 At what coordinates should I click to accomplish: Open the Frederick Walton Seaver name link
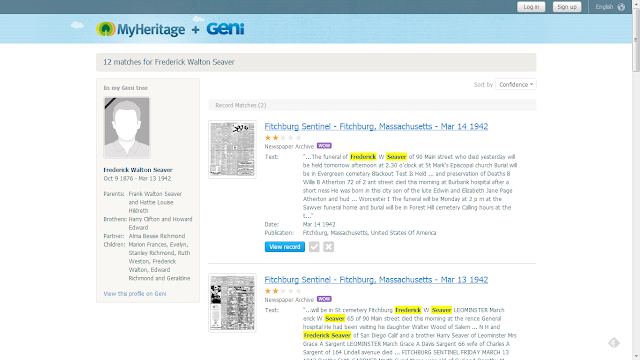[138, 170]
